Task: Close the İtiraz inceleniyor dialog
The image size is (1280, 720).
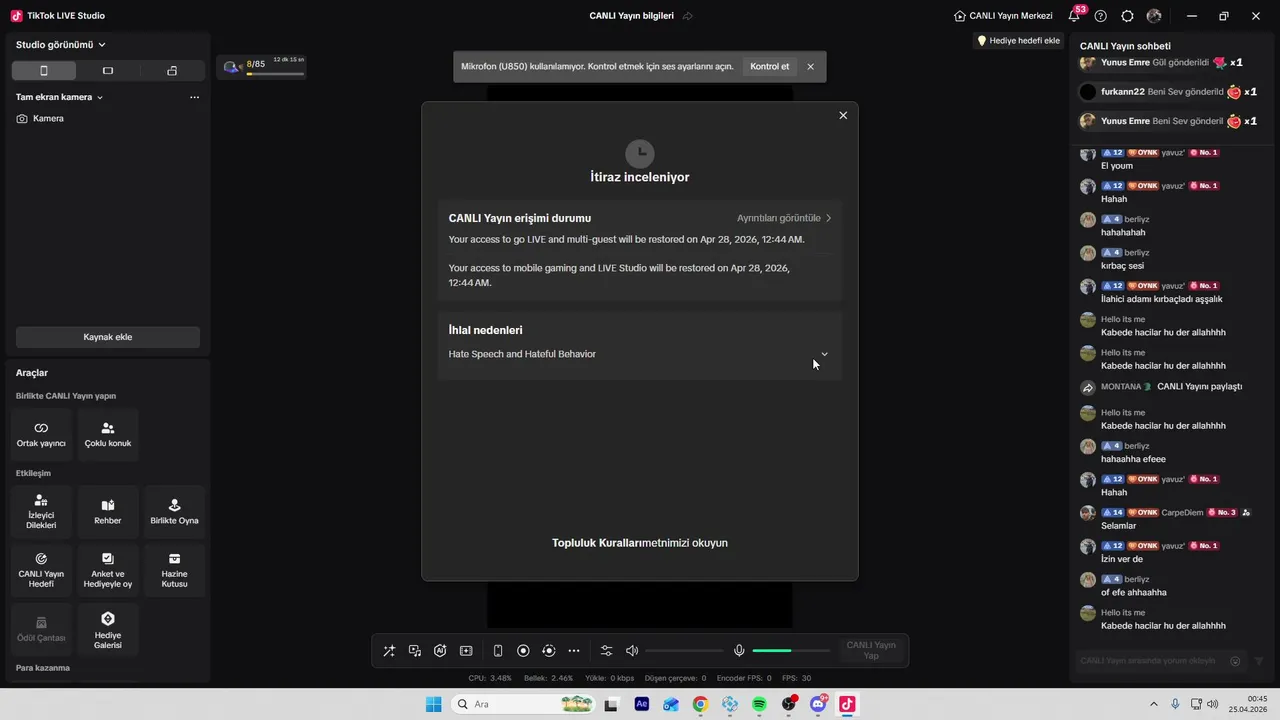Action: tap(843, 115)
